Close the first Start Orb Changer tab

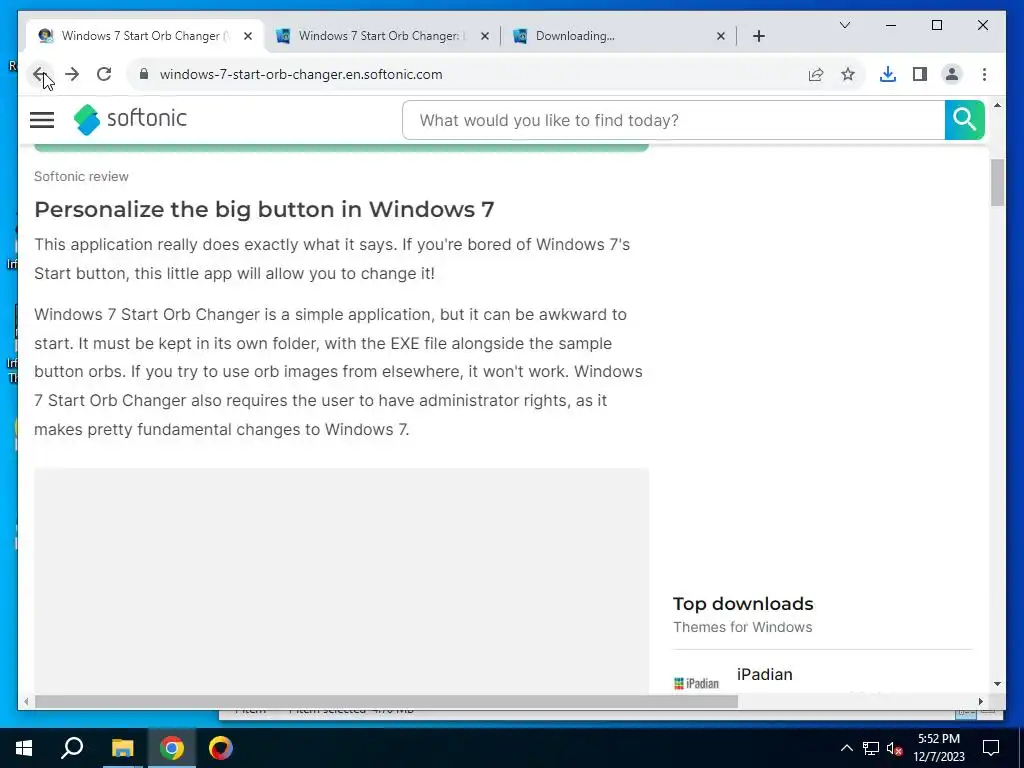[248, 37]
